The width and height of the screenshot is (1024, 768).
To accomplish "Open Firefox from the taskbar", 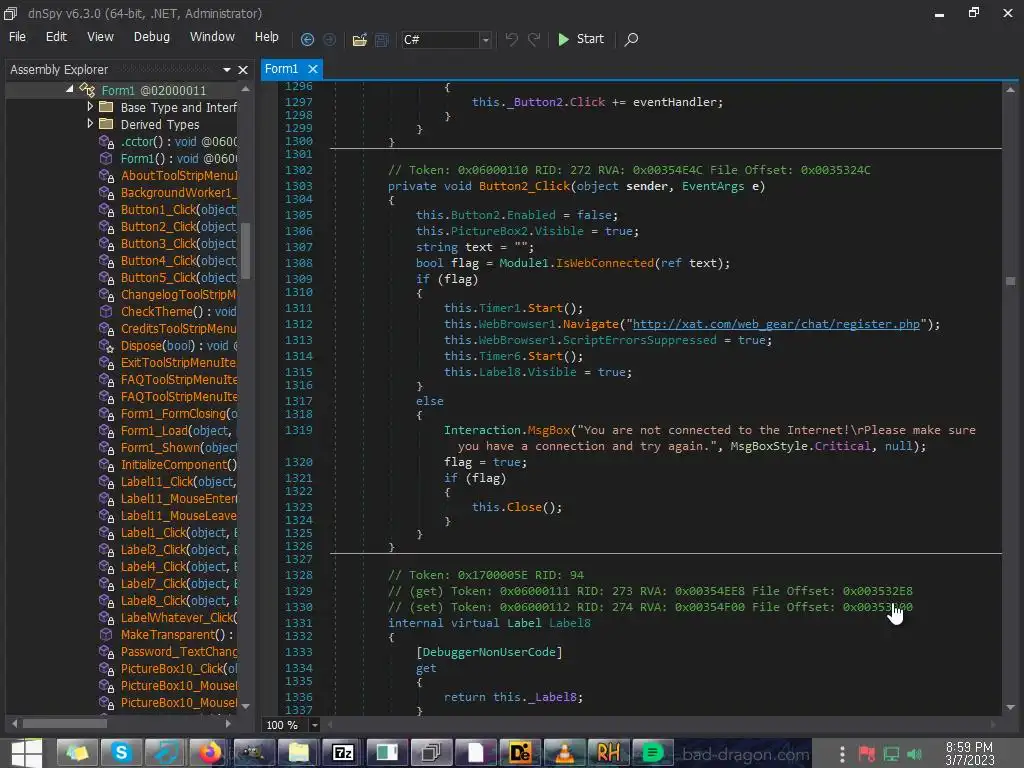I will point(210,752).
